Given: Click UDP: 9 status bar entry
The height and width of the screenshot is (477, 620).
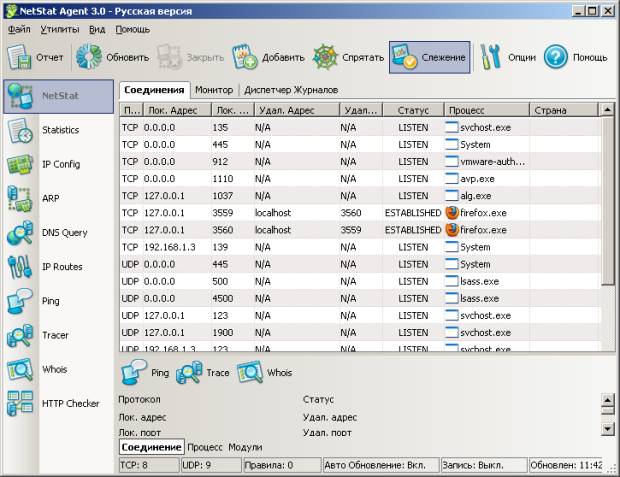Looking at the screenshot, I should coord(211,465).
